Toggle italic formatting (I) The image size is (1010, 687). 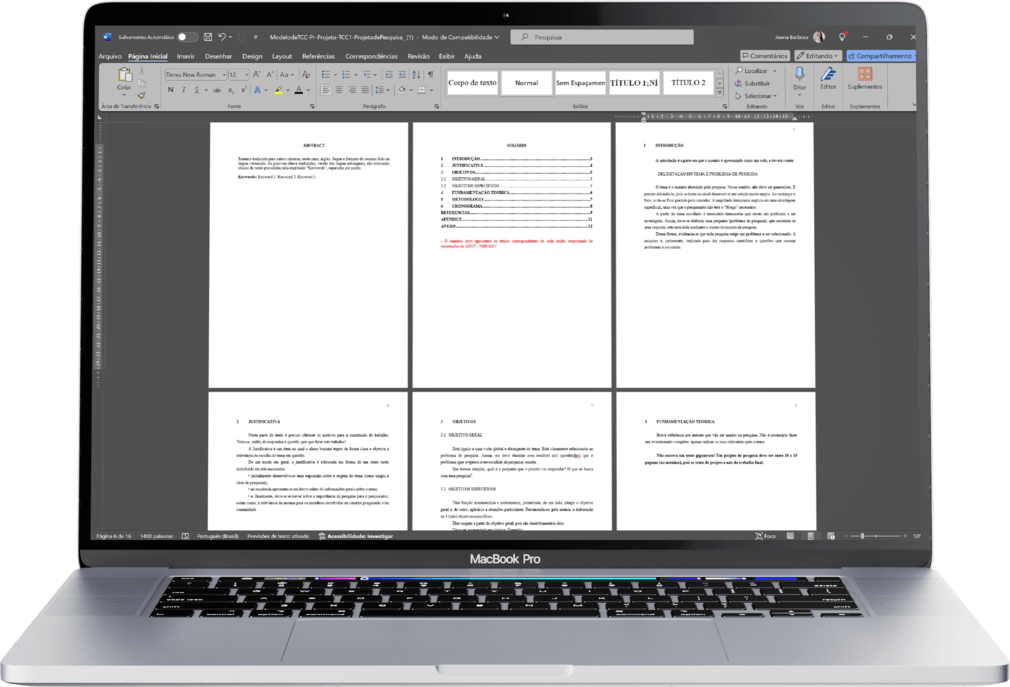coord(184,90)
